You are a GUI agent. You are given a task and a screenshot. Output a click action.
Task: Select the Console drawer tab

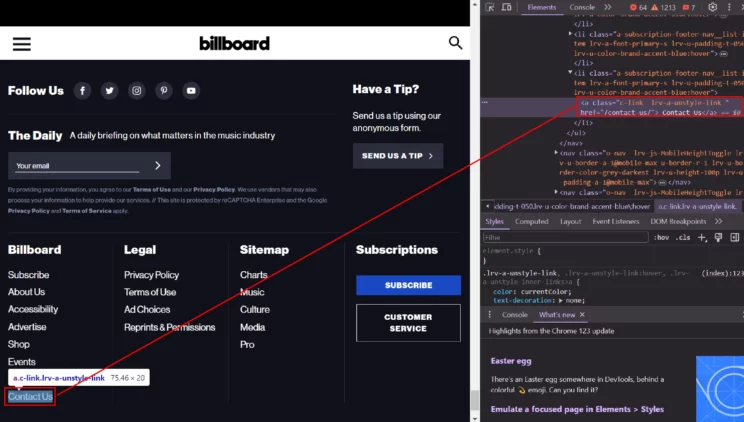point(515,315)
